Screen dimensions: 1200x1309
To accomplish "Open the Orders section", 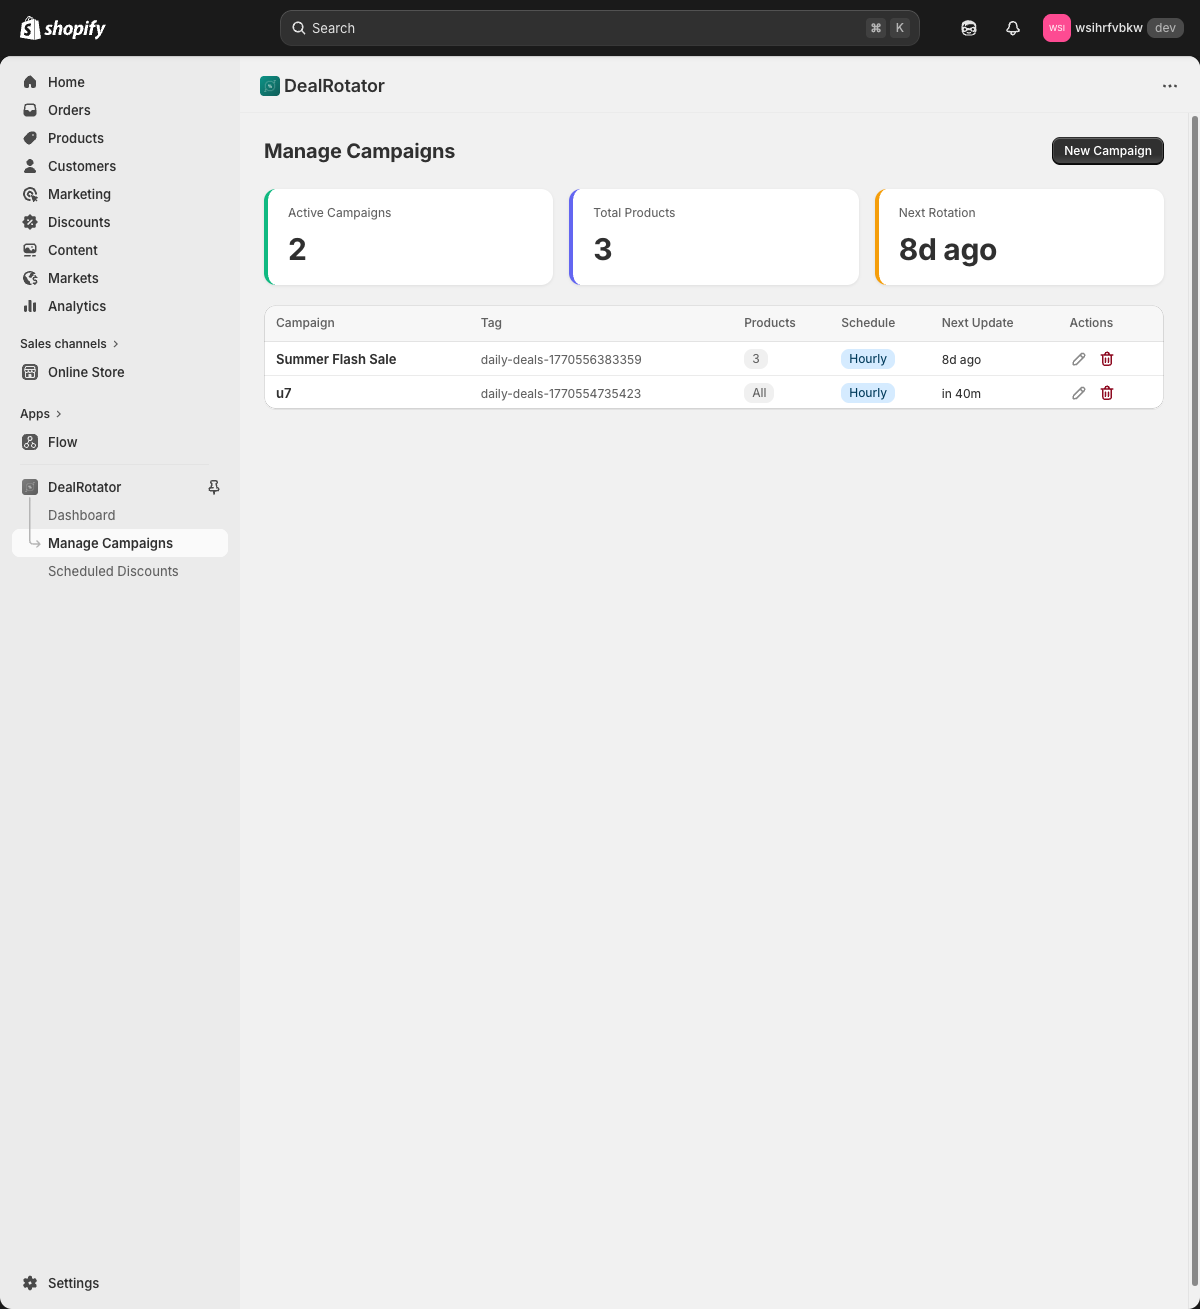I will tap(68, 110).
